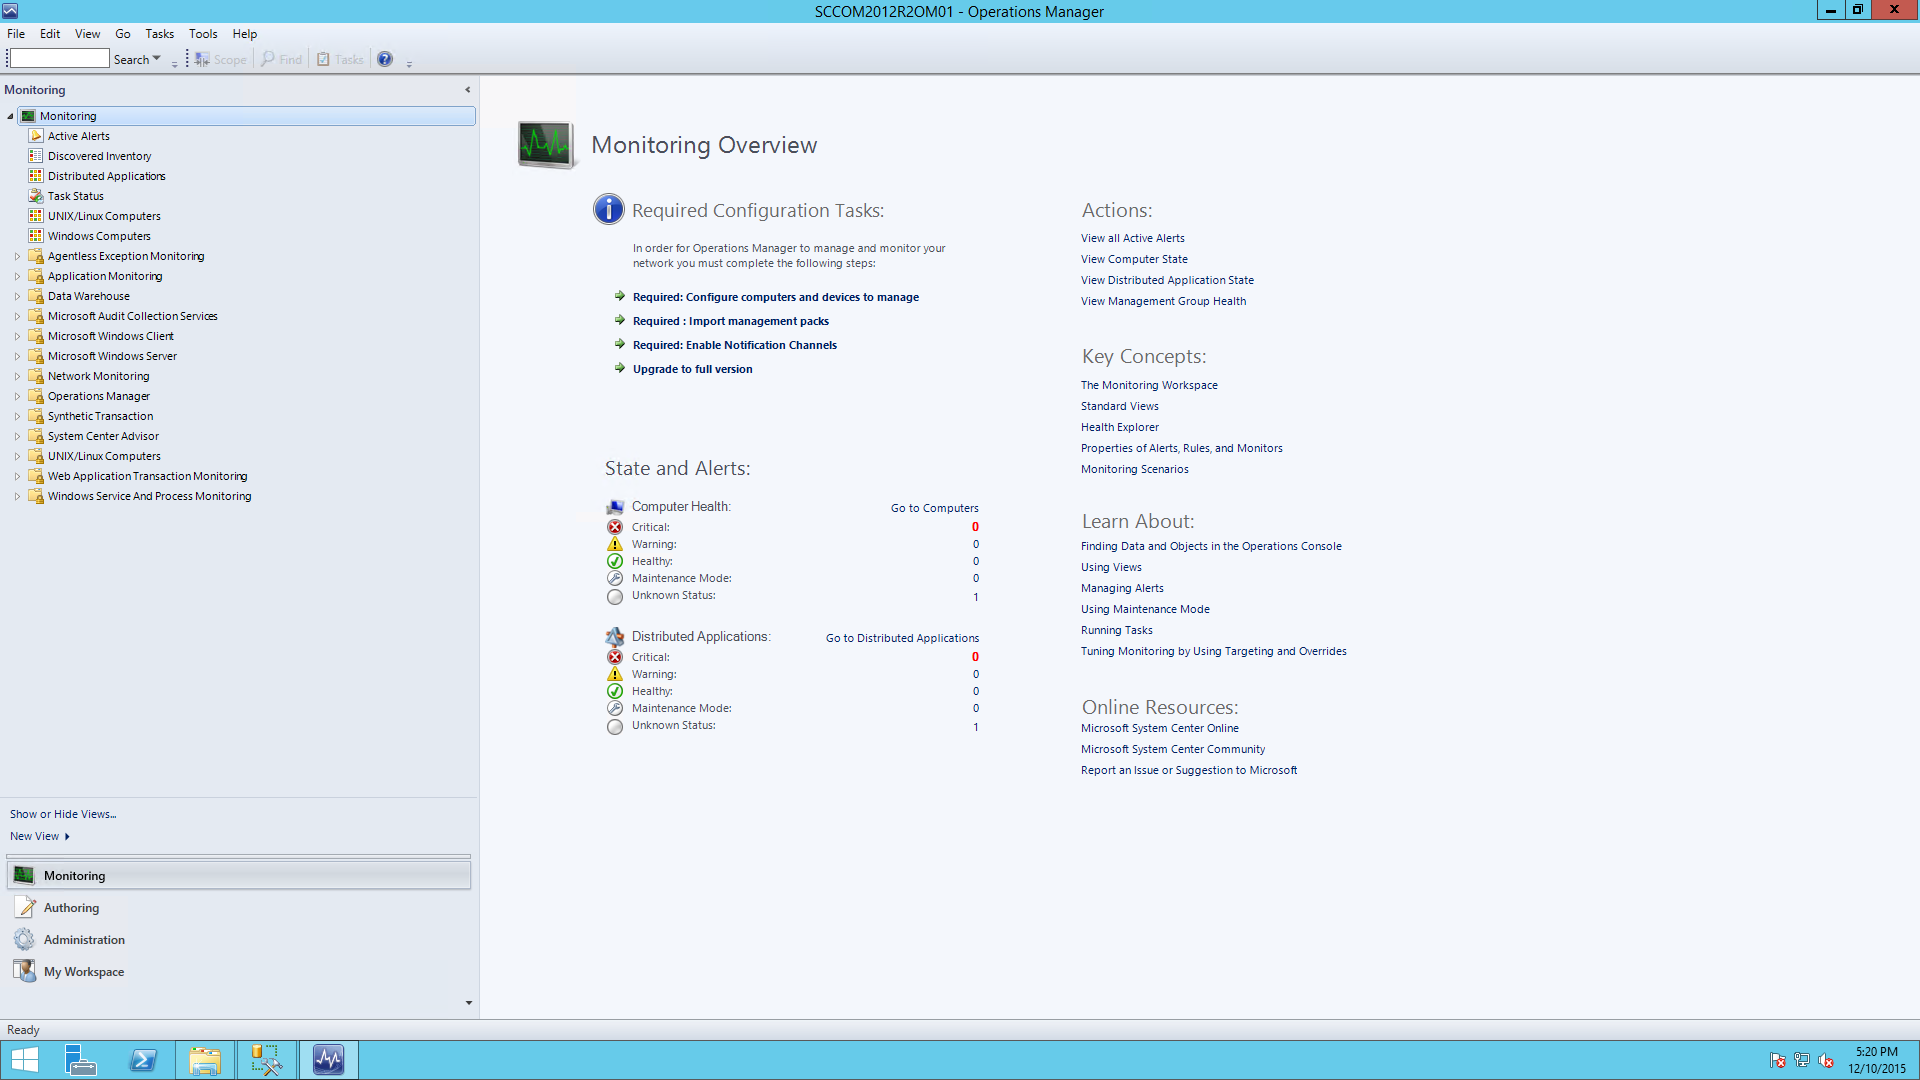Click inside the search input field
1920x1080 pixels.
point(58,57)
